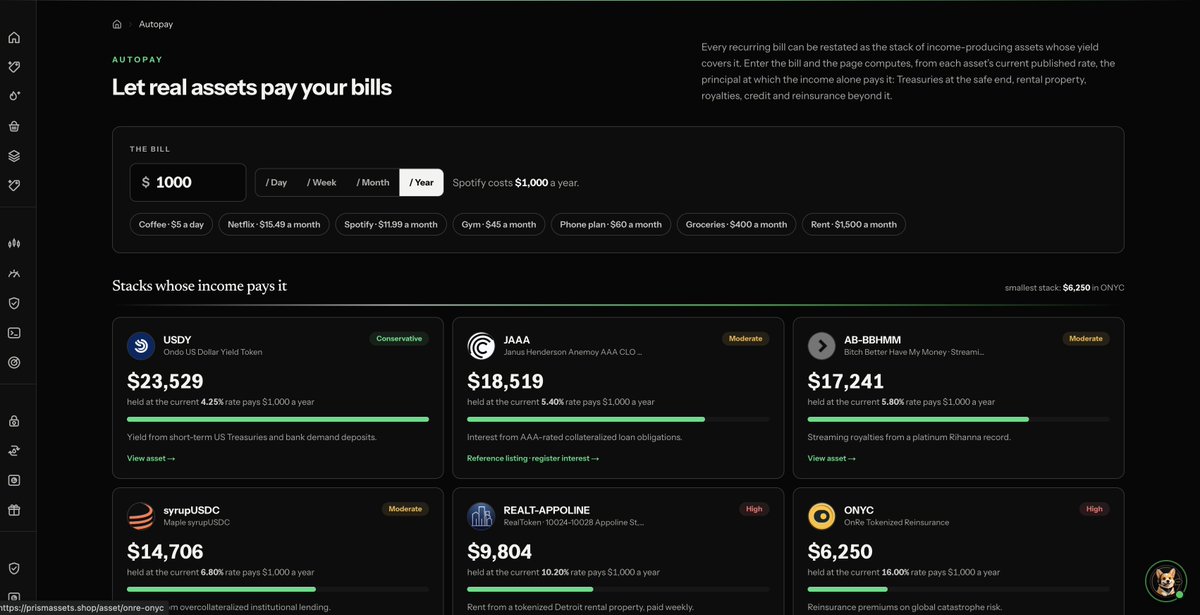Click the $14,706 principal amount
The image size is (1200, 615).
(165, 551)
